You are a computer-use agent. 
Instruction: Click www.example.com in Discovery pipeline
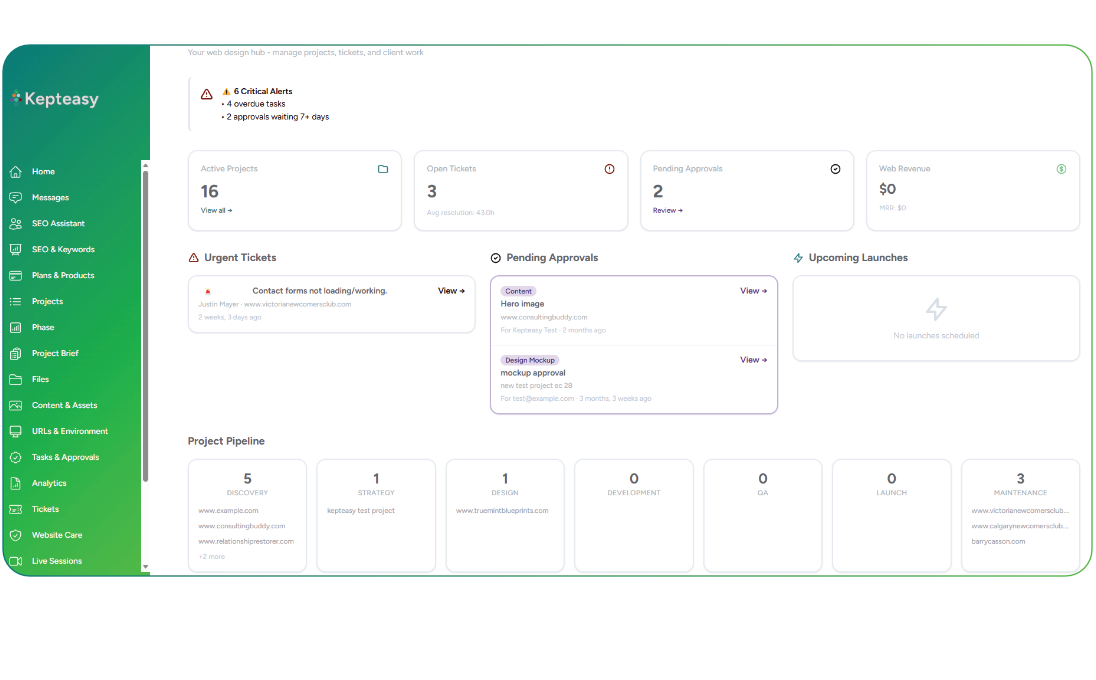point(229,511)
